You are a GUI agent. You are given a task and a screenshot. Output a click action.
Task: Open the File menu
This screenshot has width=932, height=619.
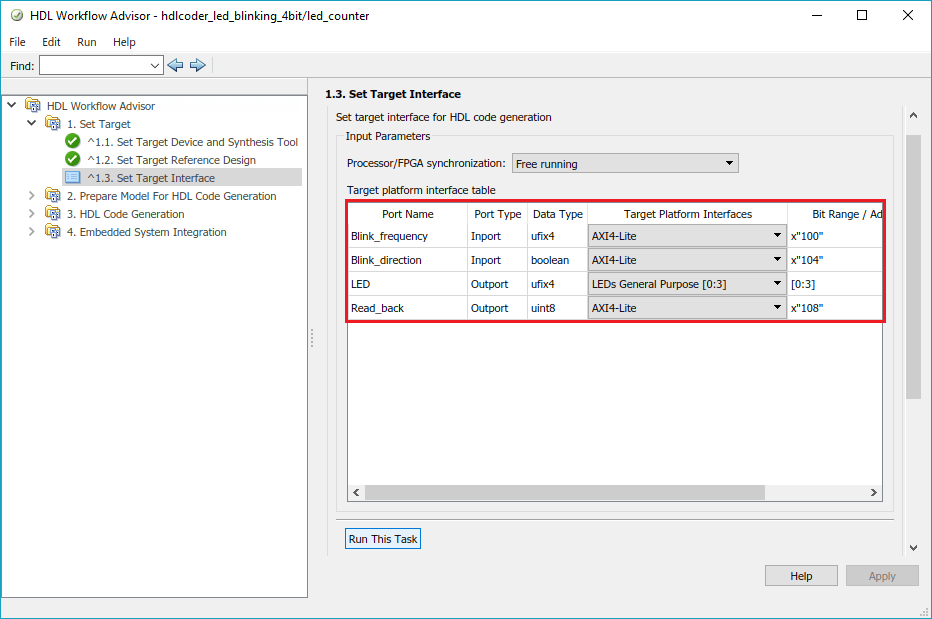point(18,42)
